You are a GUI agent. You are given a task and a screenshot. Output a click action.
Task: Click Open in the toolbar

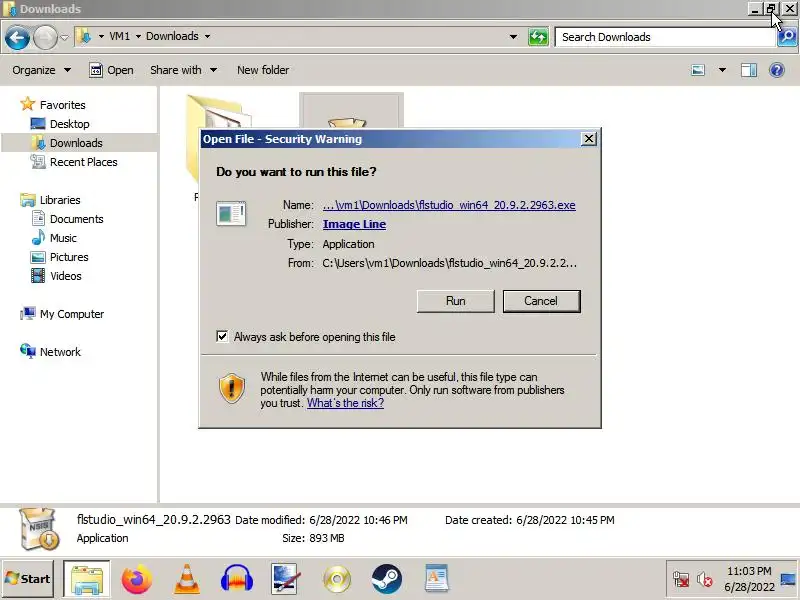(111, 70)
